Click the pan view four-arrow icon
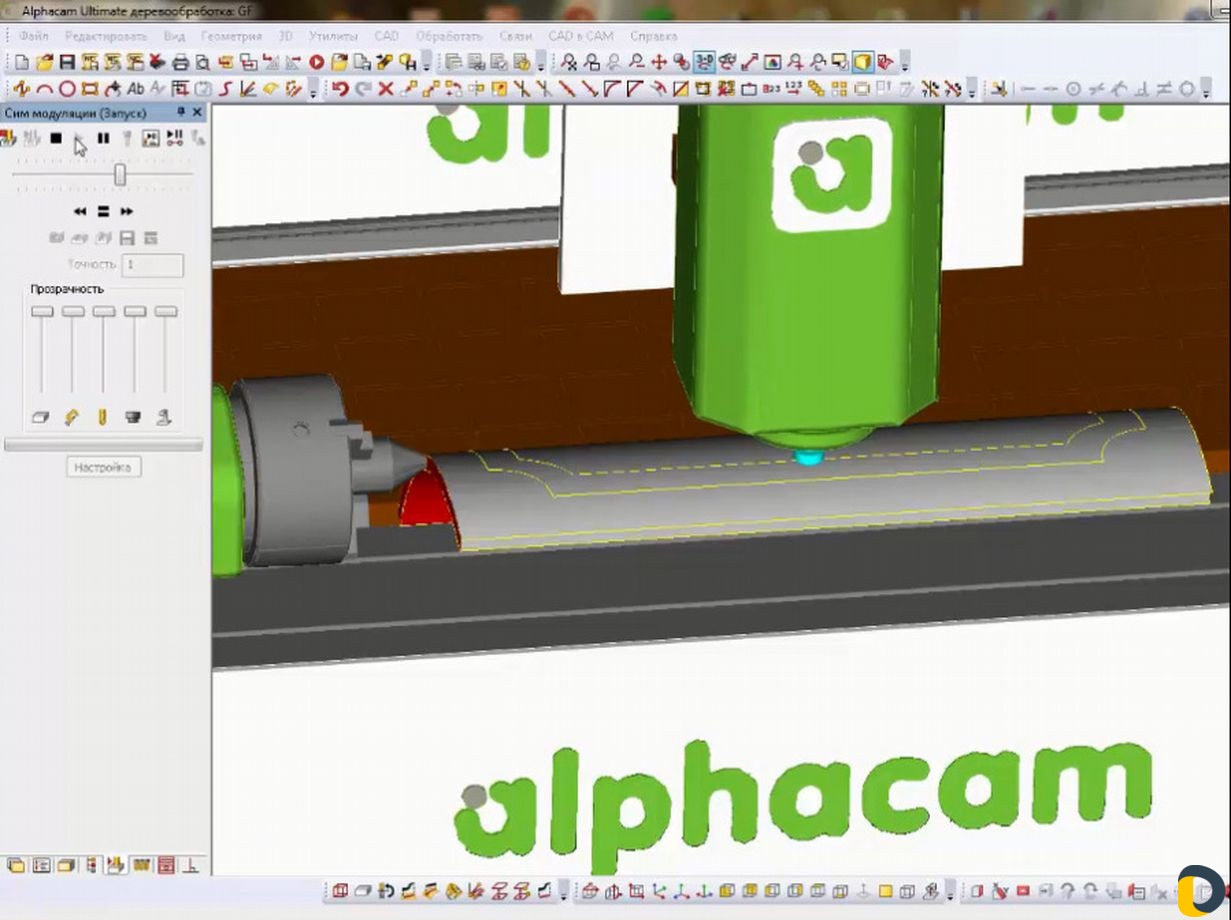1231x920 pixels. (x=659, y=62)
